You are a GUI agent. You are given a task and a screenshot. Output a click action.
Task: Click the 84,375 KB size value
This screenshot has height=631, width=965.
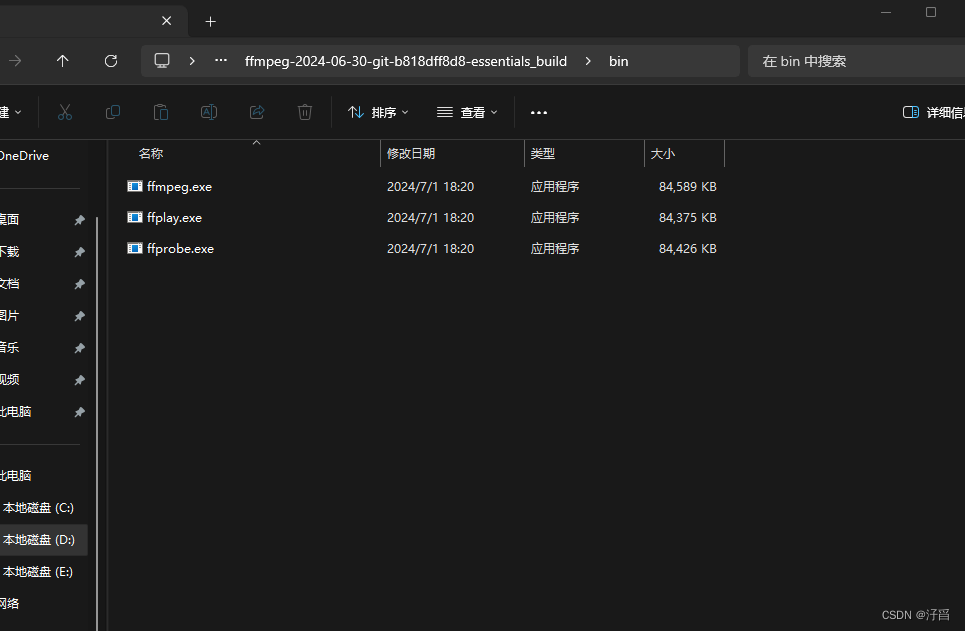click(x=687, y=217)
